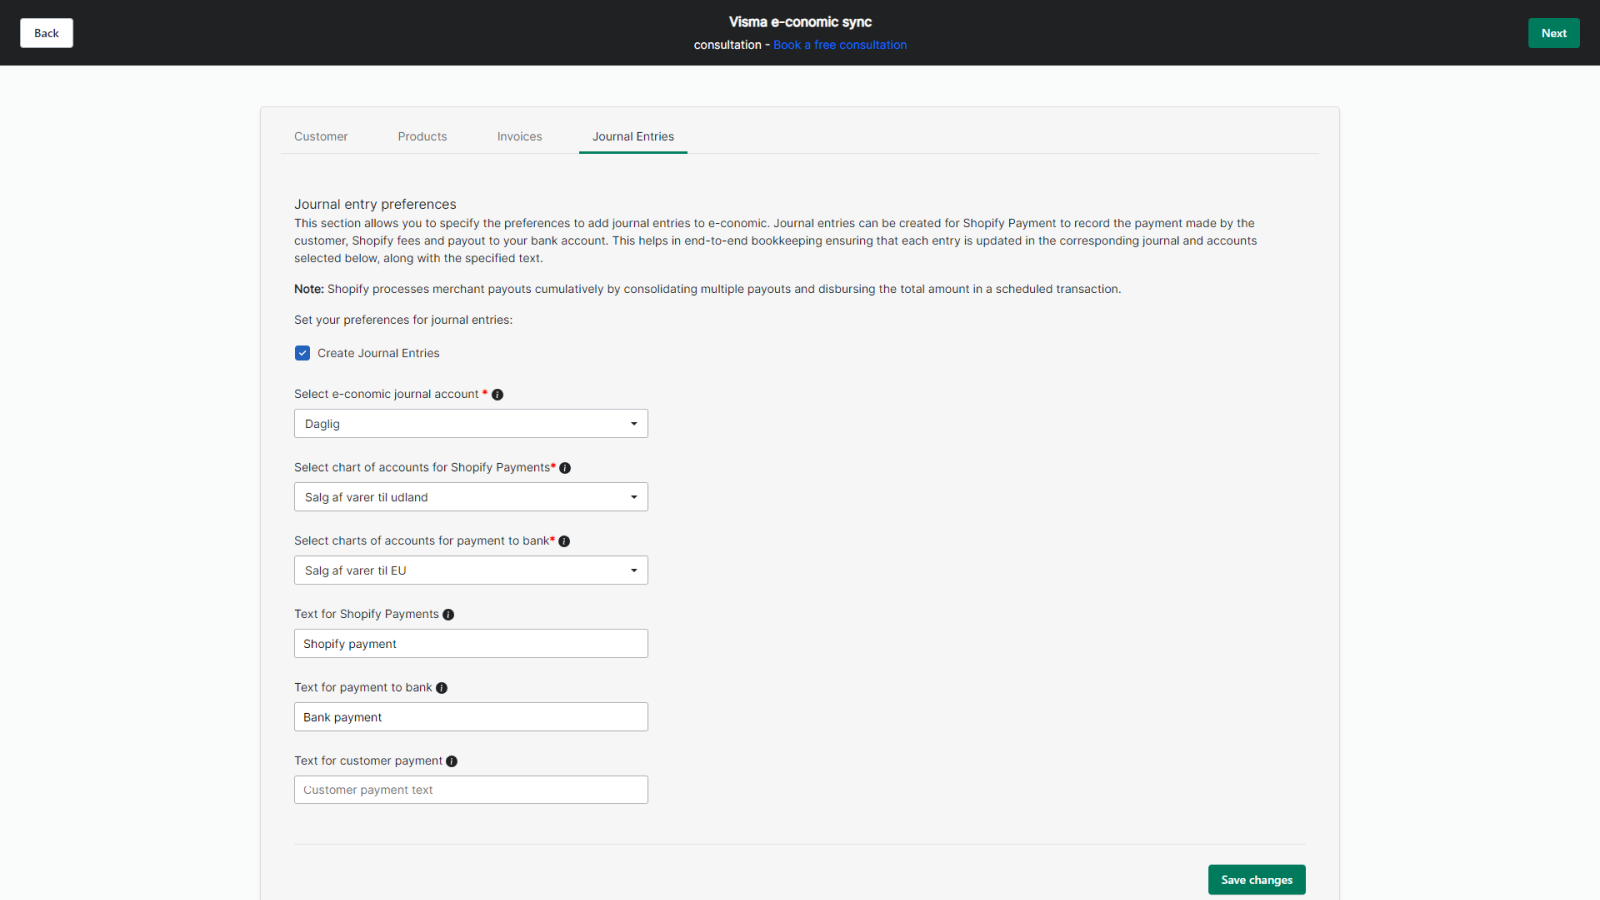Image resolution: width=1600 pixels, height=900 pixels.
Task: Click Save changes
Action: (1256, 879)
